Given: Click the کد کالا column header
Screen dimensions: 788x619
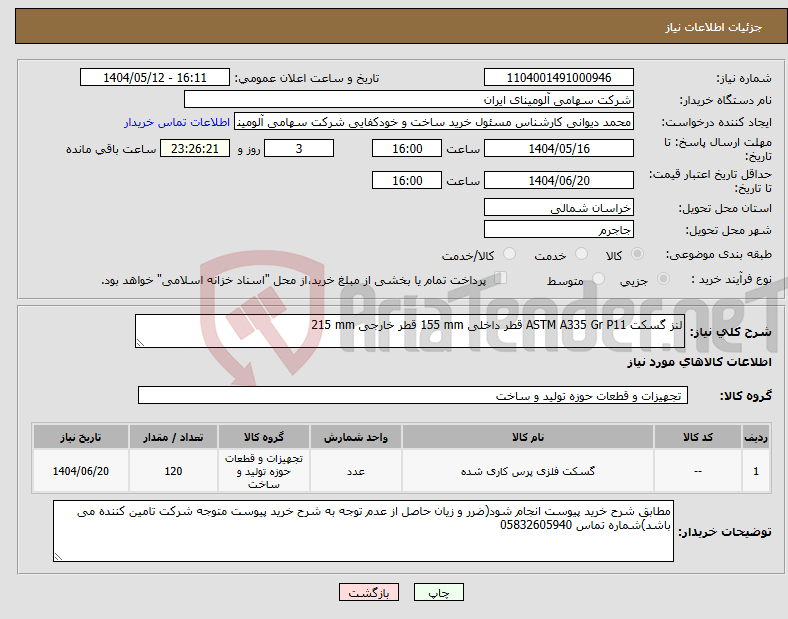Looking at the screenshot, I should coord(698,437).
